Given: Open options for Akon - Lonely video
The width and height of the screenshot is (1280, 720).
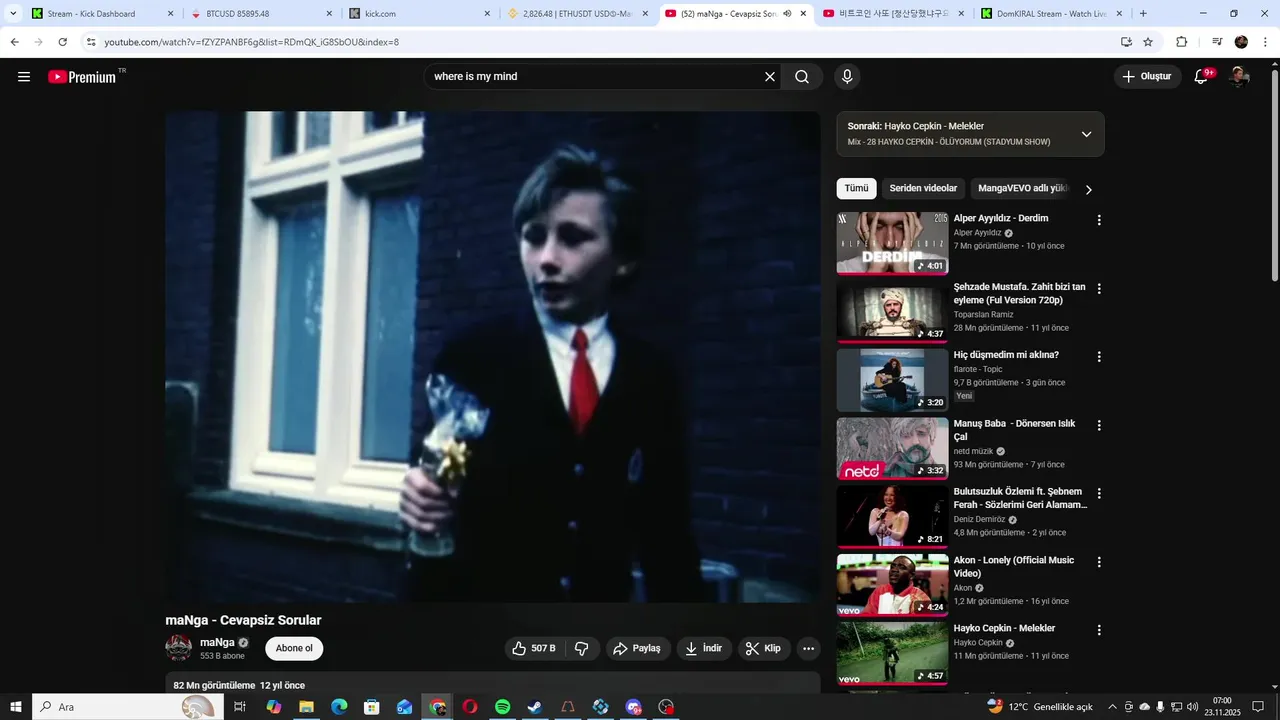Looking at the screenshot, I should pos(1099,562).
